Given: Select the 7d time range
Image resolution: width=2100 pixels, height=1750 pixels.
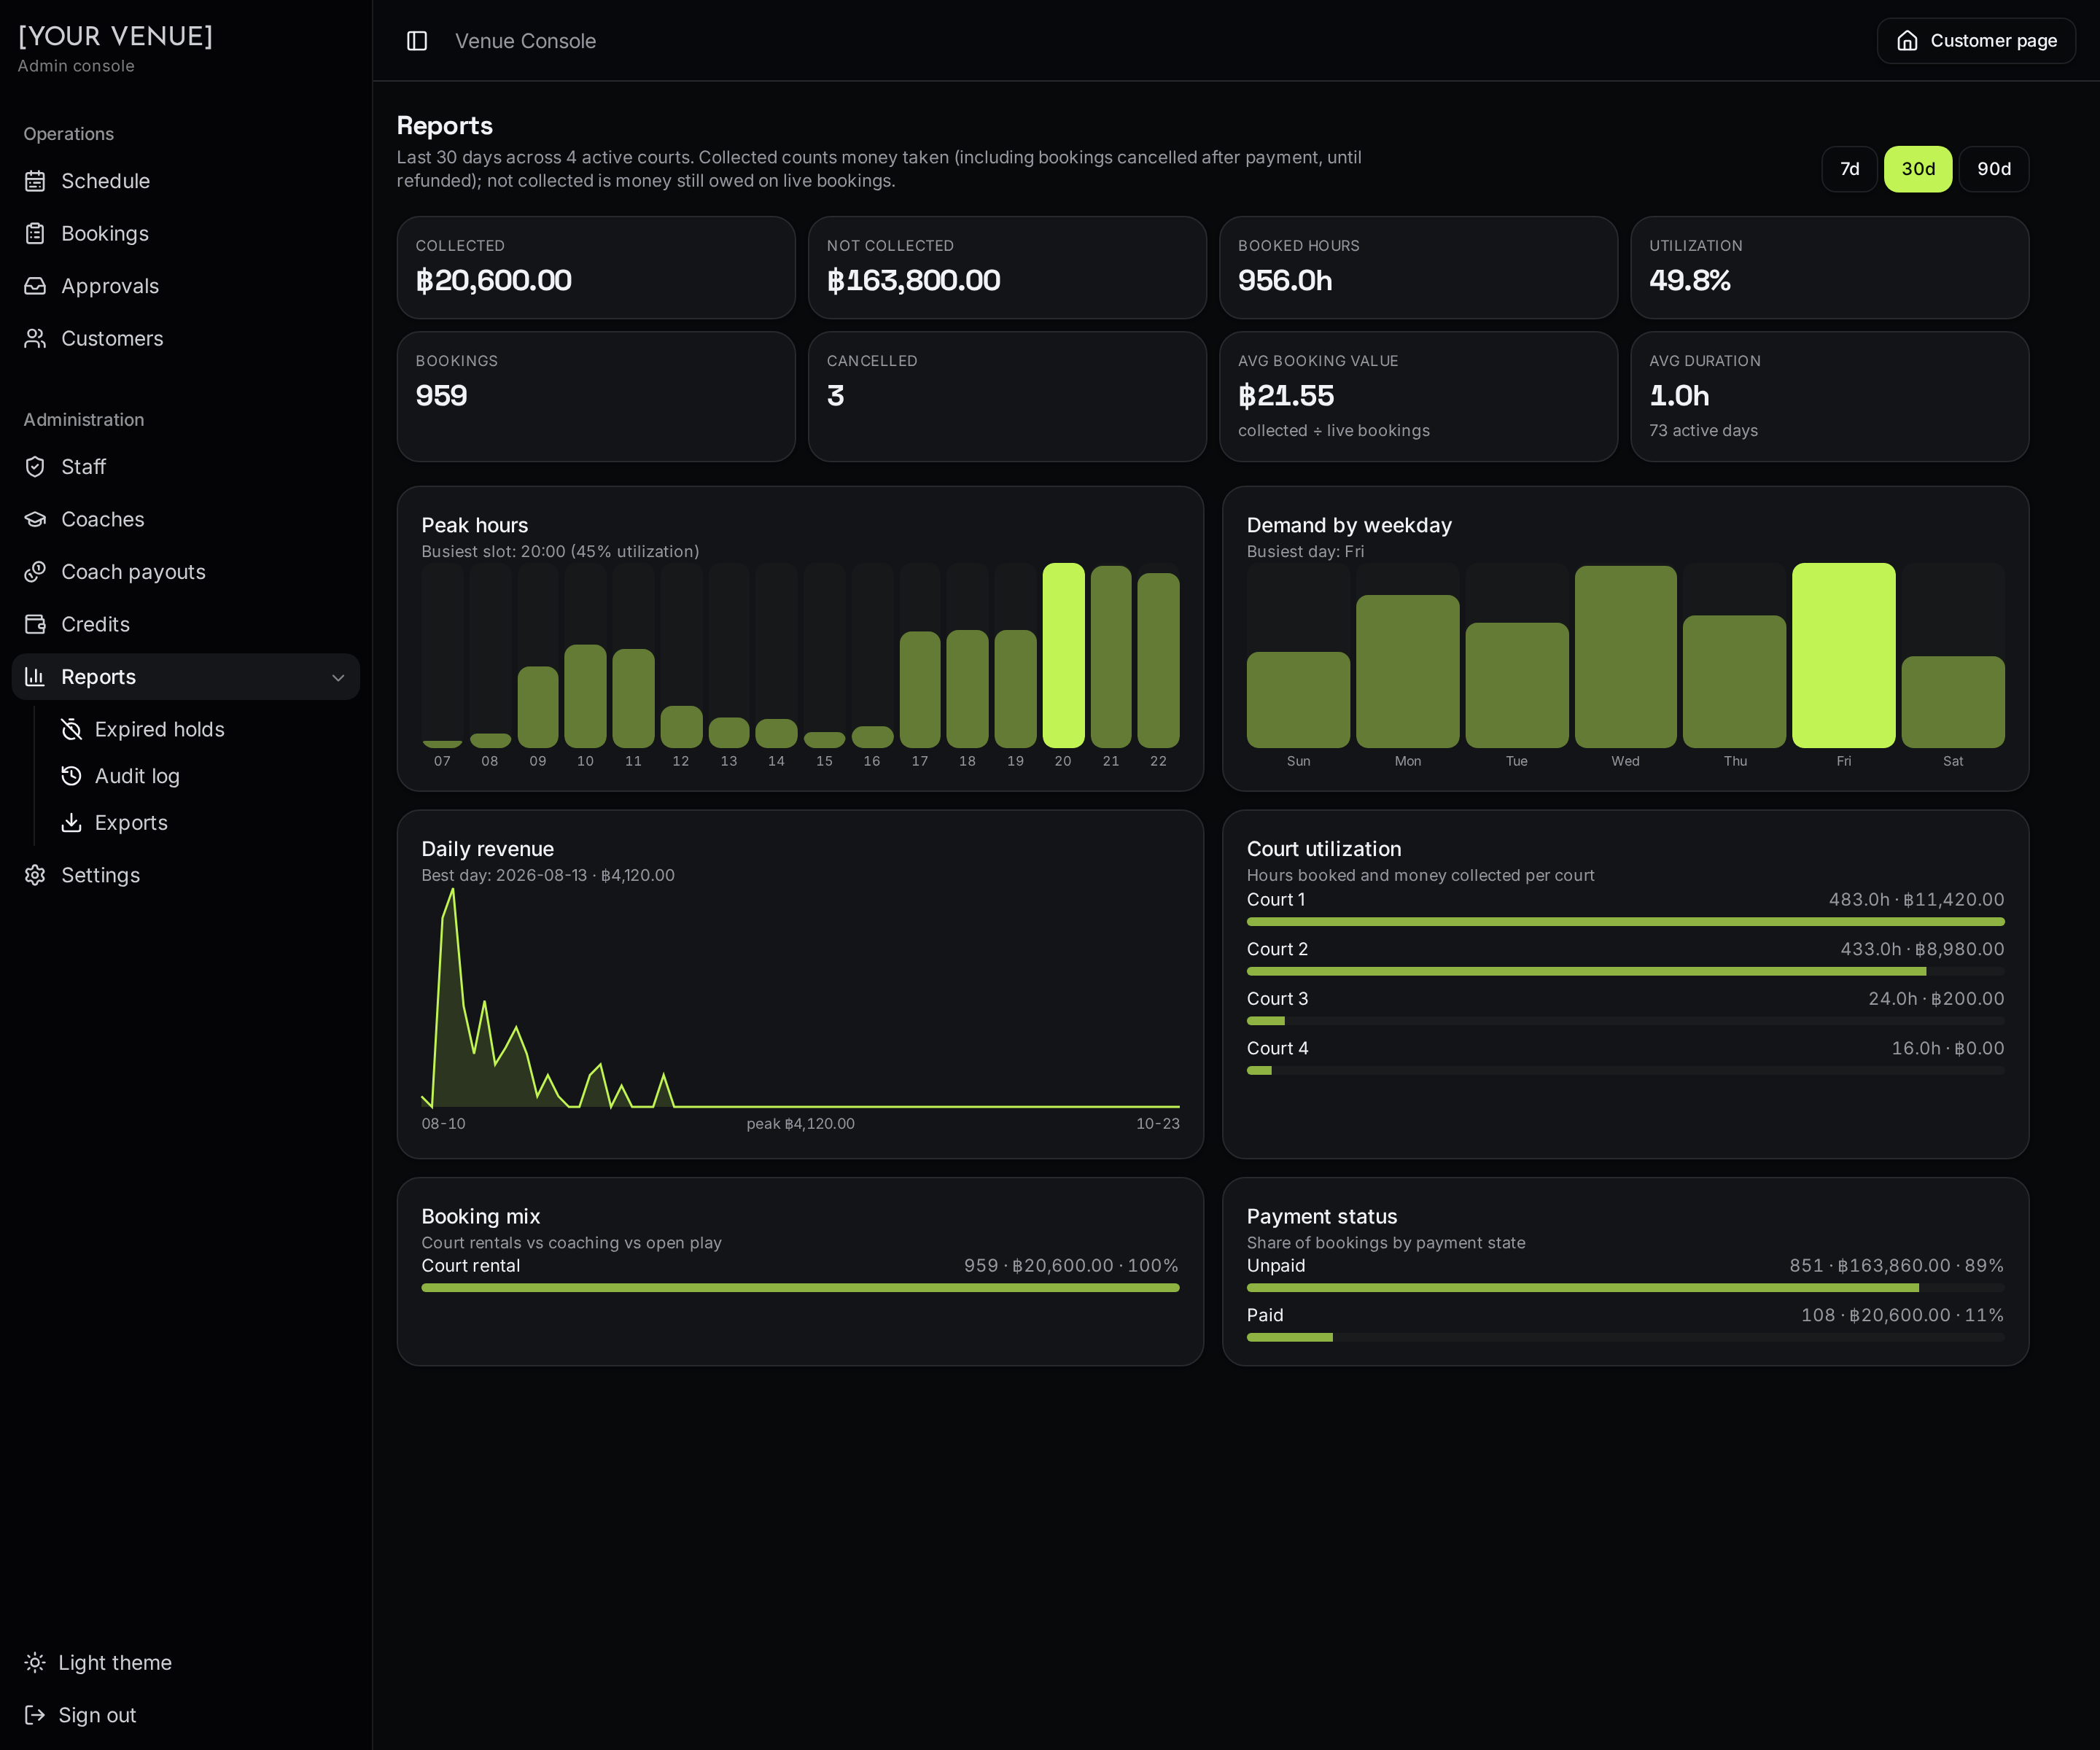Looking at the screenshot, I should [x=1849, y=169].
